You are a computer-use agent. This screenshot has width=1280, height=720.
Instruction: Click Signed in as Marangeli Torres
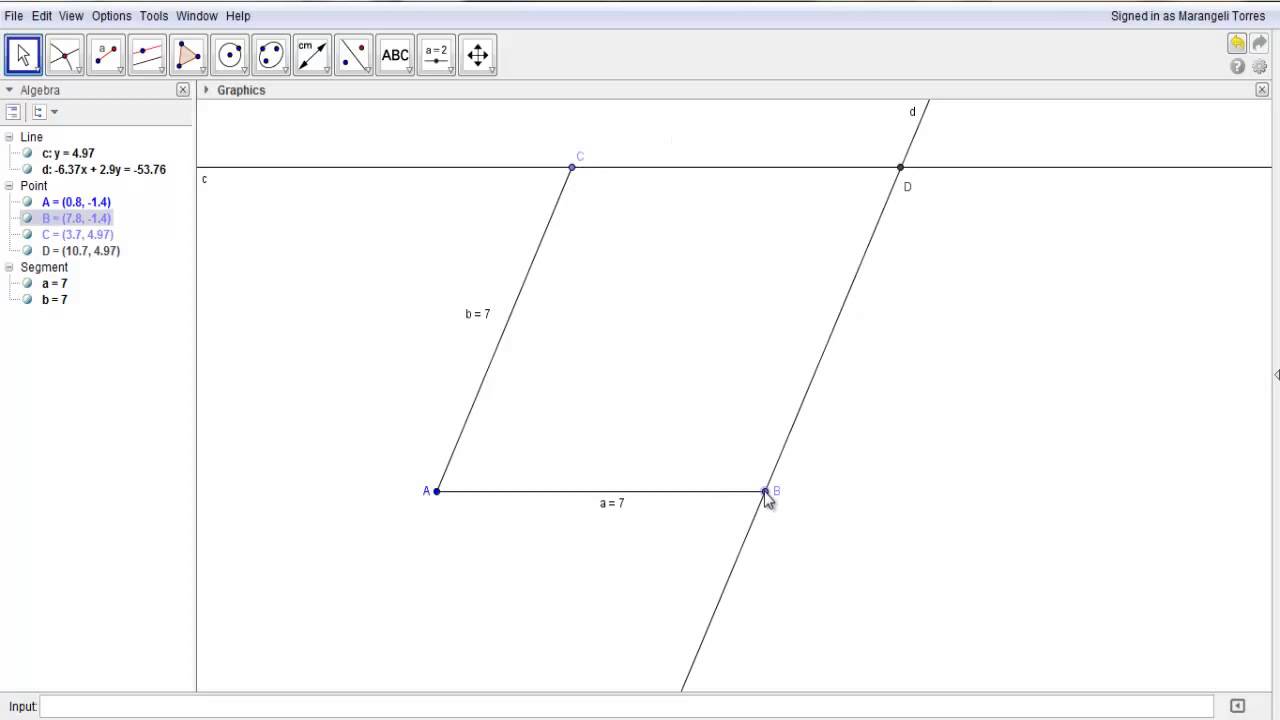(1188, 16)
